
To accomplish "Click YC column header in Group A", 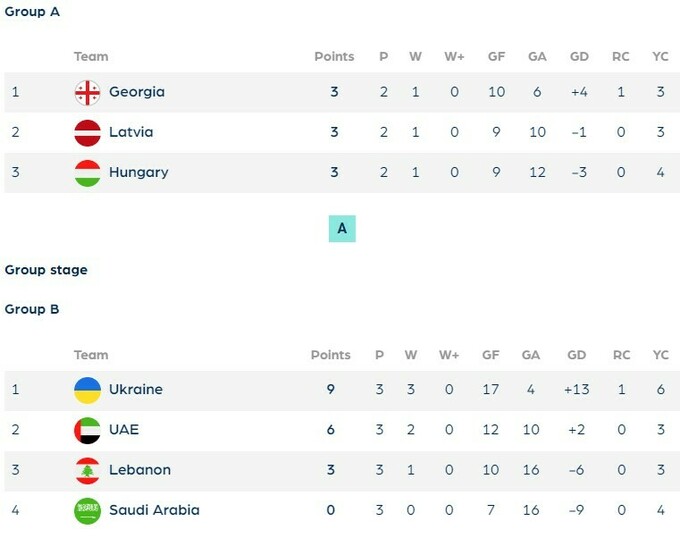I will pyautogui.click(x=660, y=57).
